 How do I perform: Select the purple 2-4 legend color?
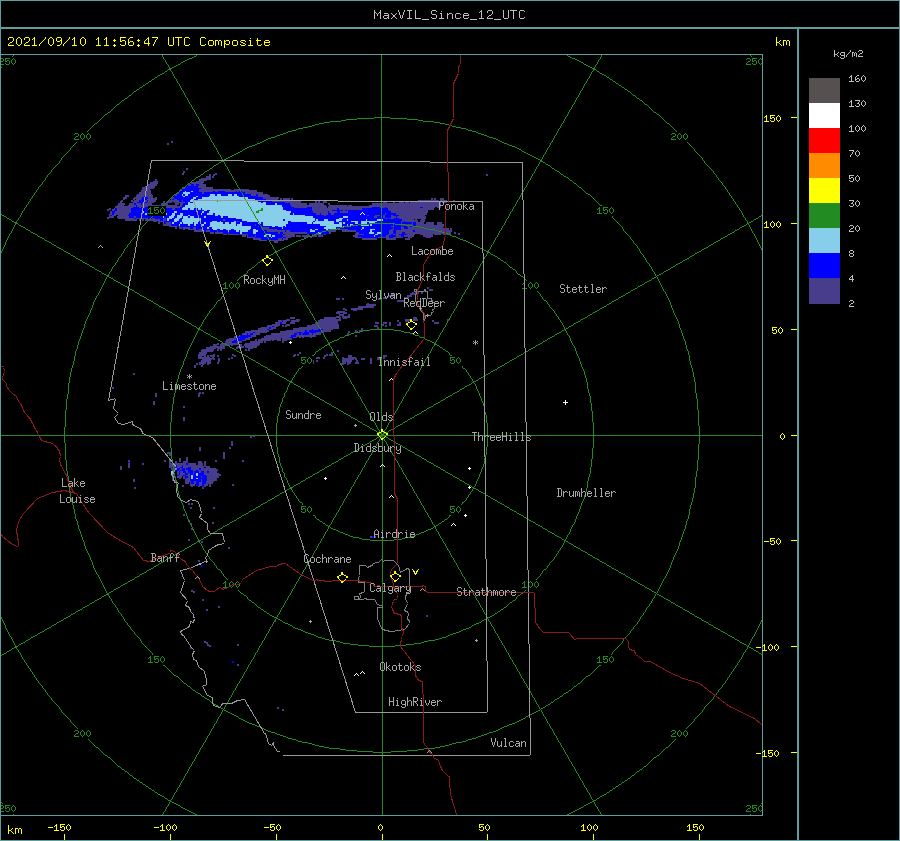point(824,290)
